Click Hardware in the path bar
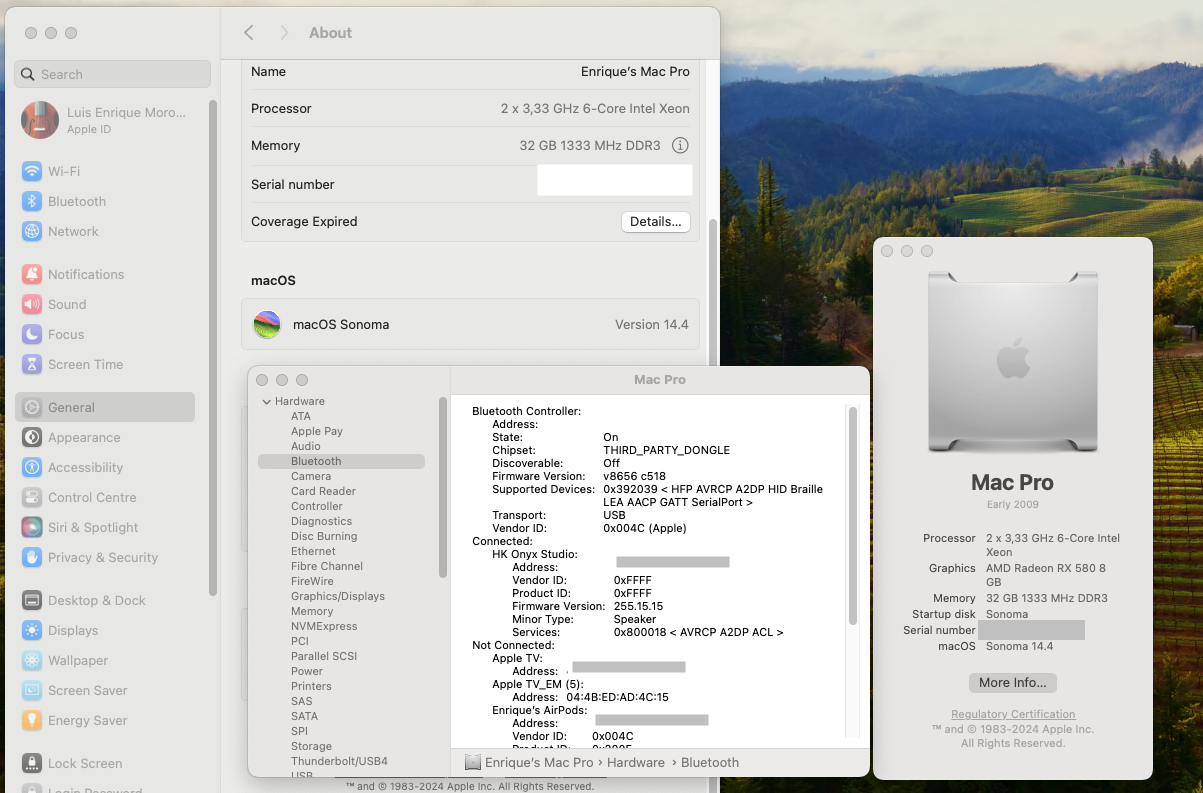 636,762
